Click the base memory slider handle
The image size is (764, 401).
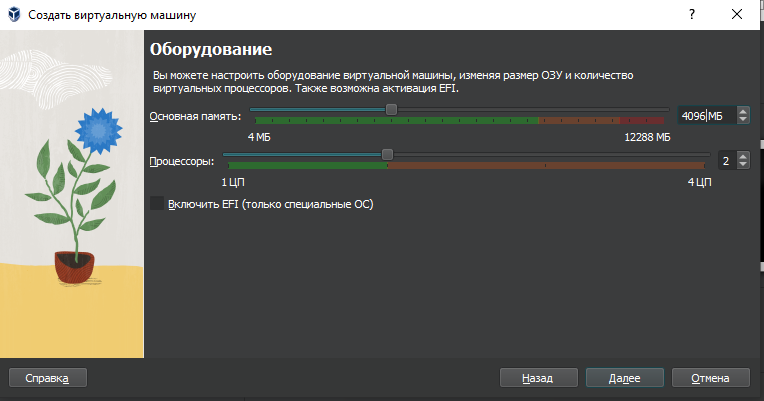point(391,110)
